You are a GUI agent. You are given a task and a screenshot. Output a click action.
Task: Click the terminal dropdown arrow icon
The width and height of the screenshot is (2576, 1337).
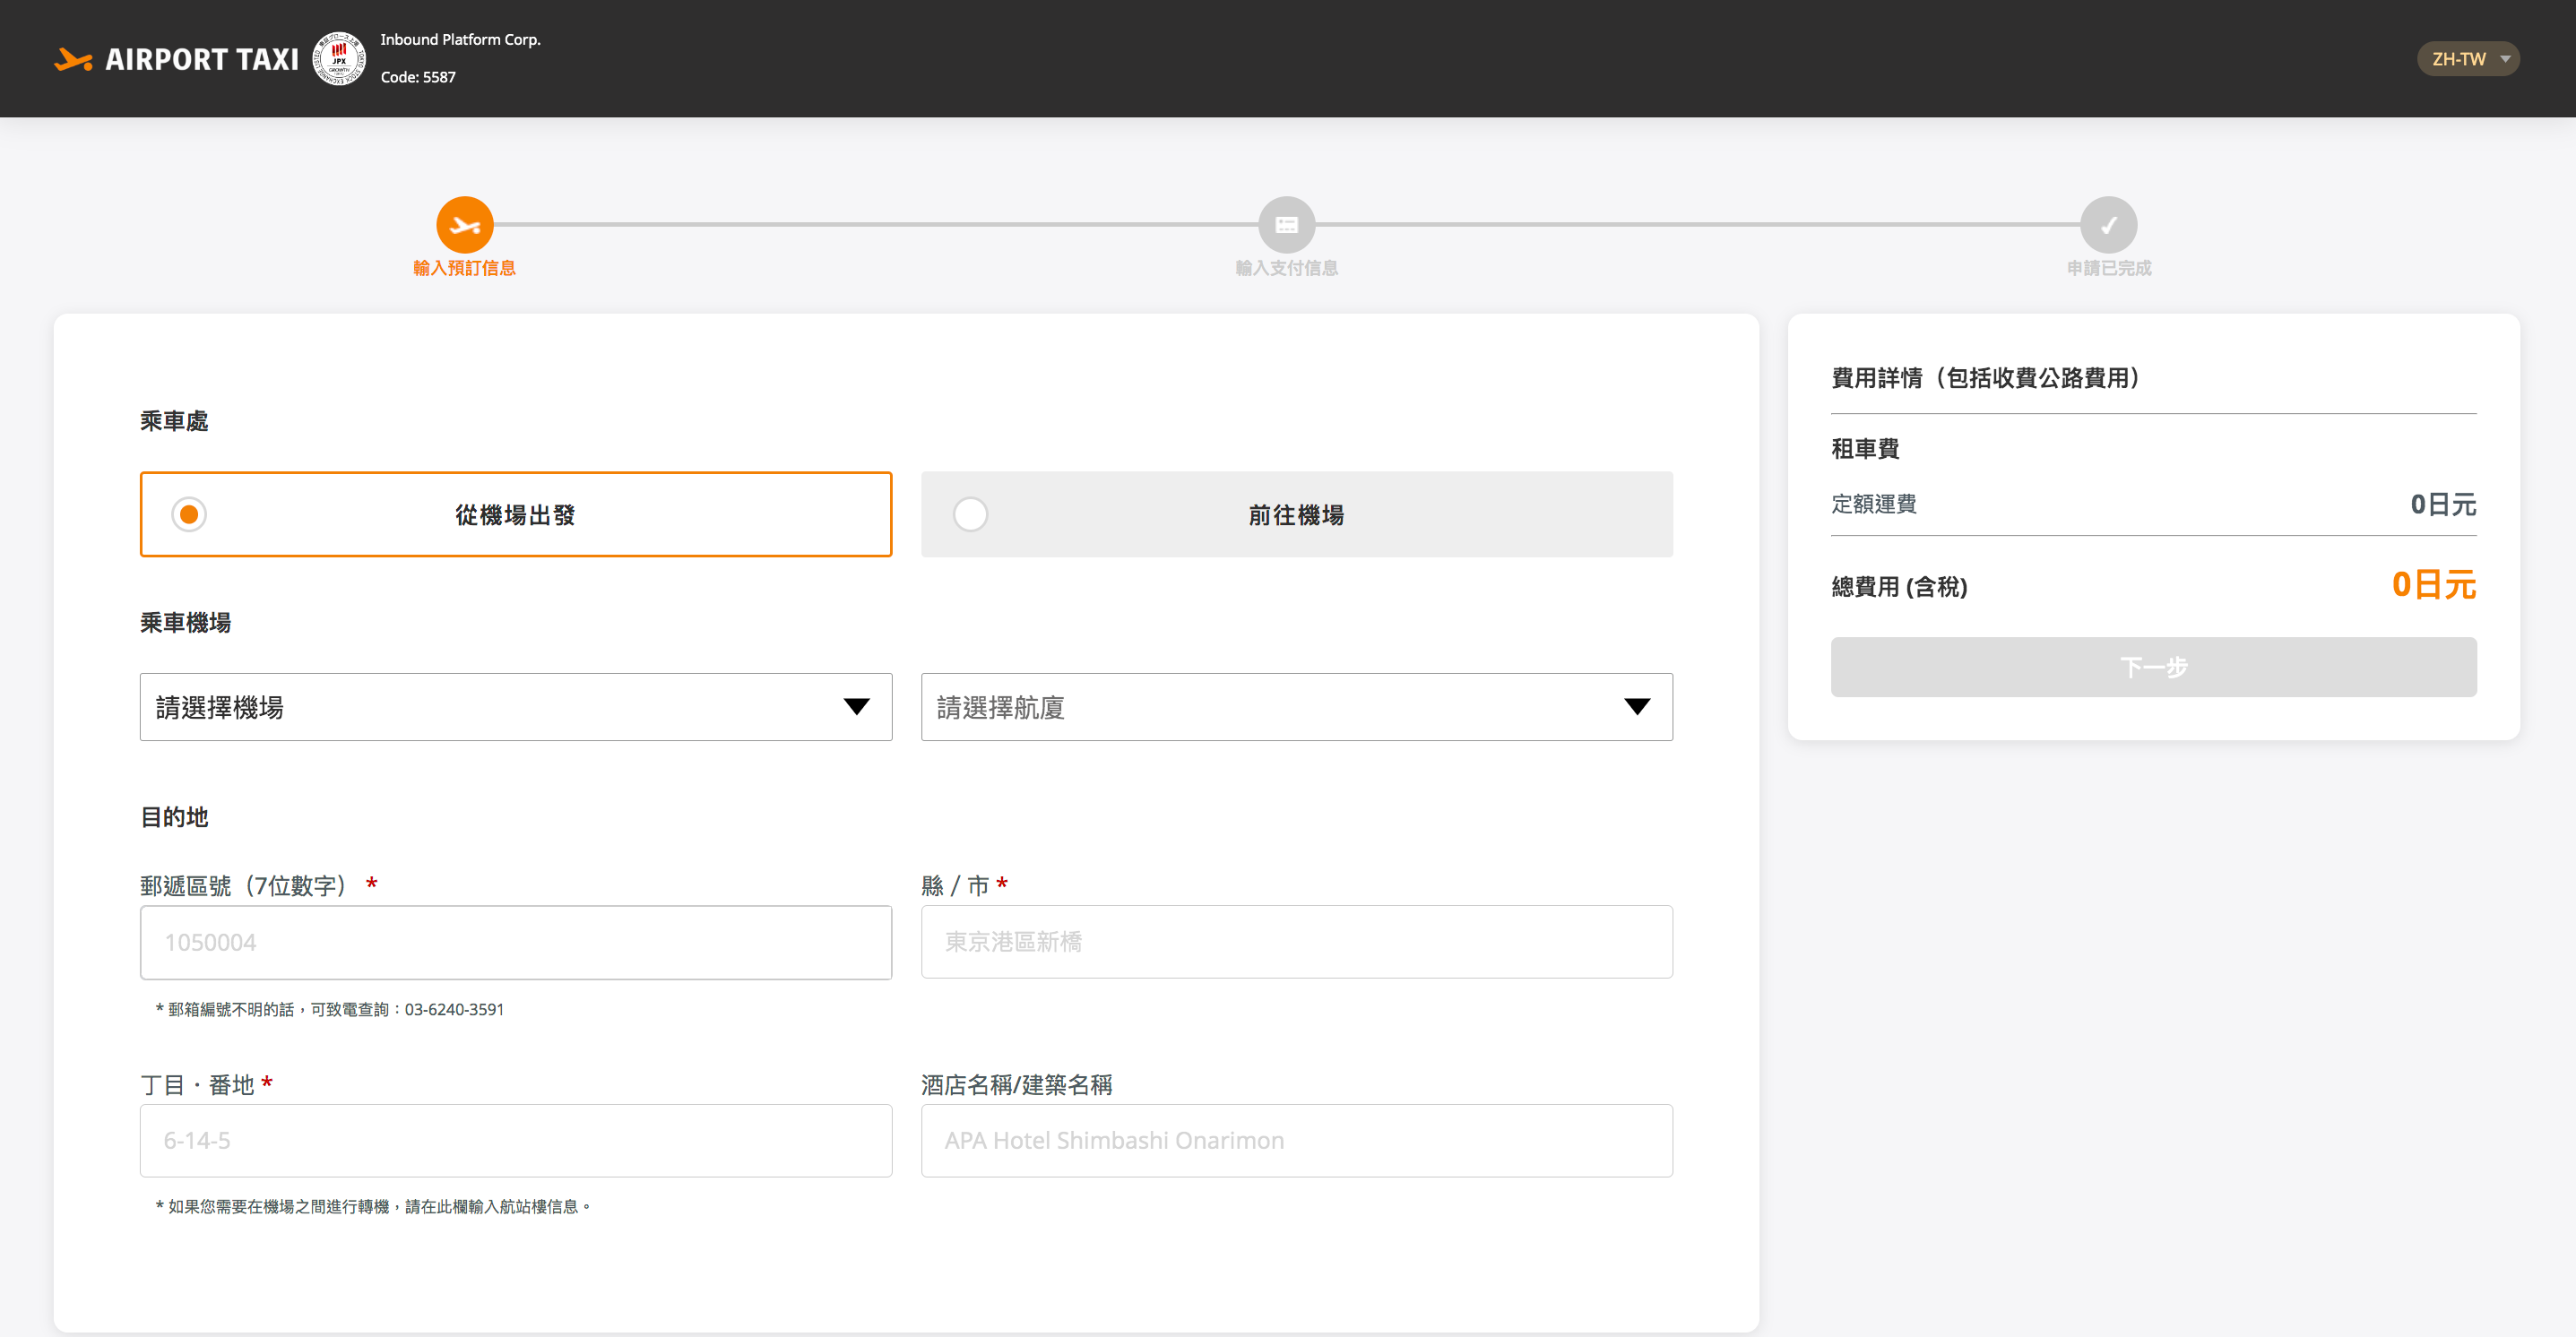point(1636,707)
